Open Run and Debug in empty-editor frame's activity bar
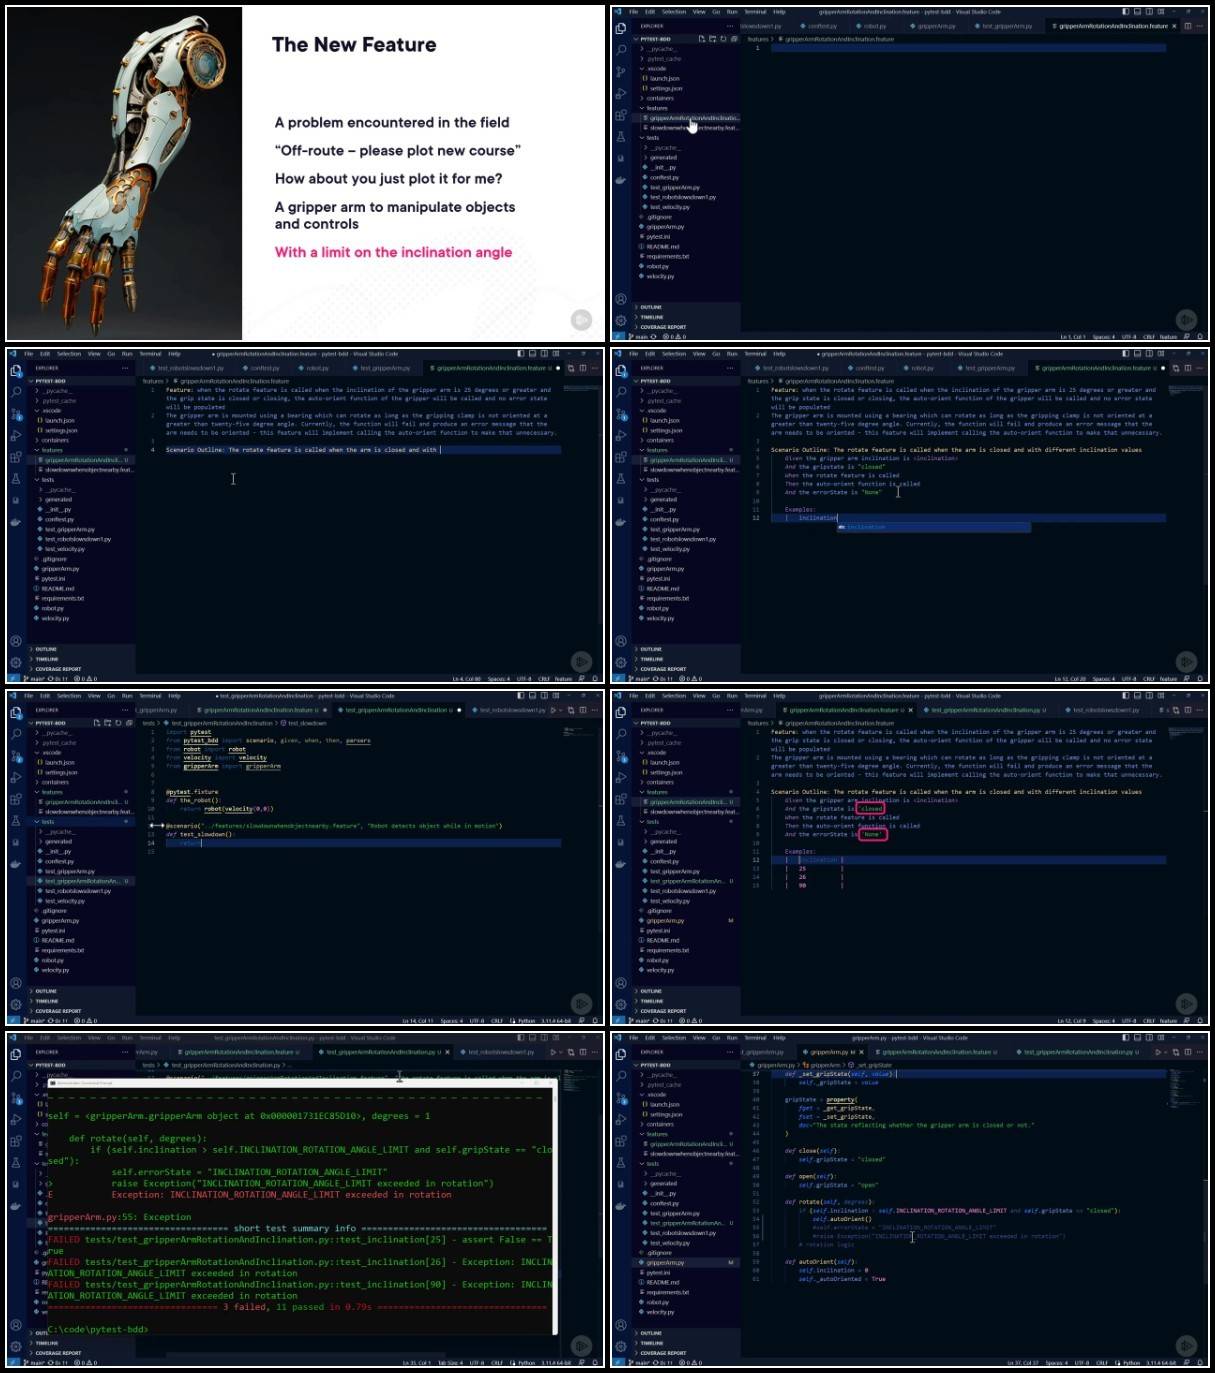Screen dimensions: 1215x1373 621,94
